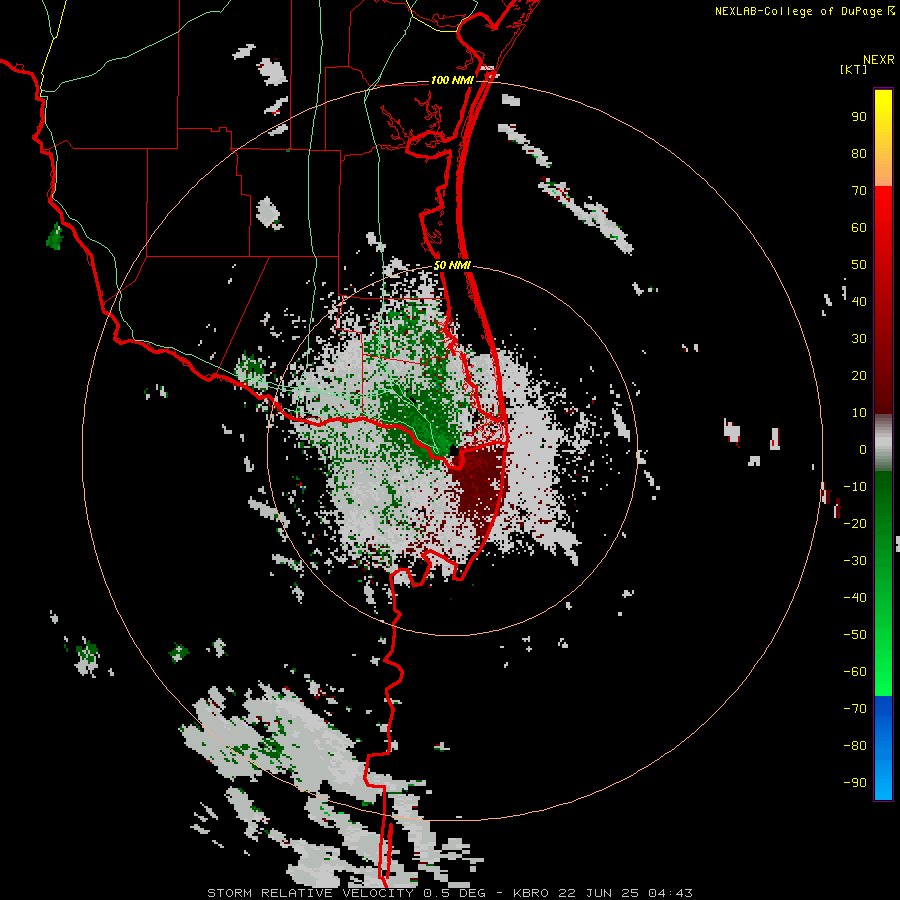Click the NEXR label above color bar
The image size is (900, 900).
[879, 60]
